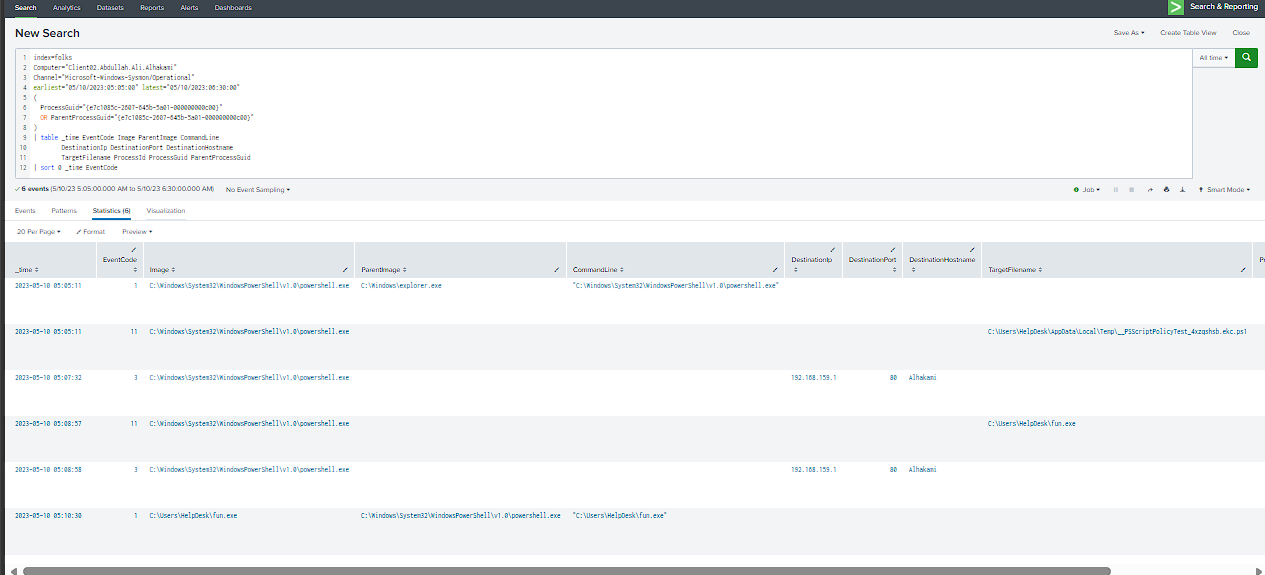Open the Job dropdown menu

click(1086, 189)
